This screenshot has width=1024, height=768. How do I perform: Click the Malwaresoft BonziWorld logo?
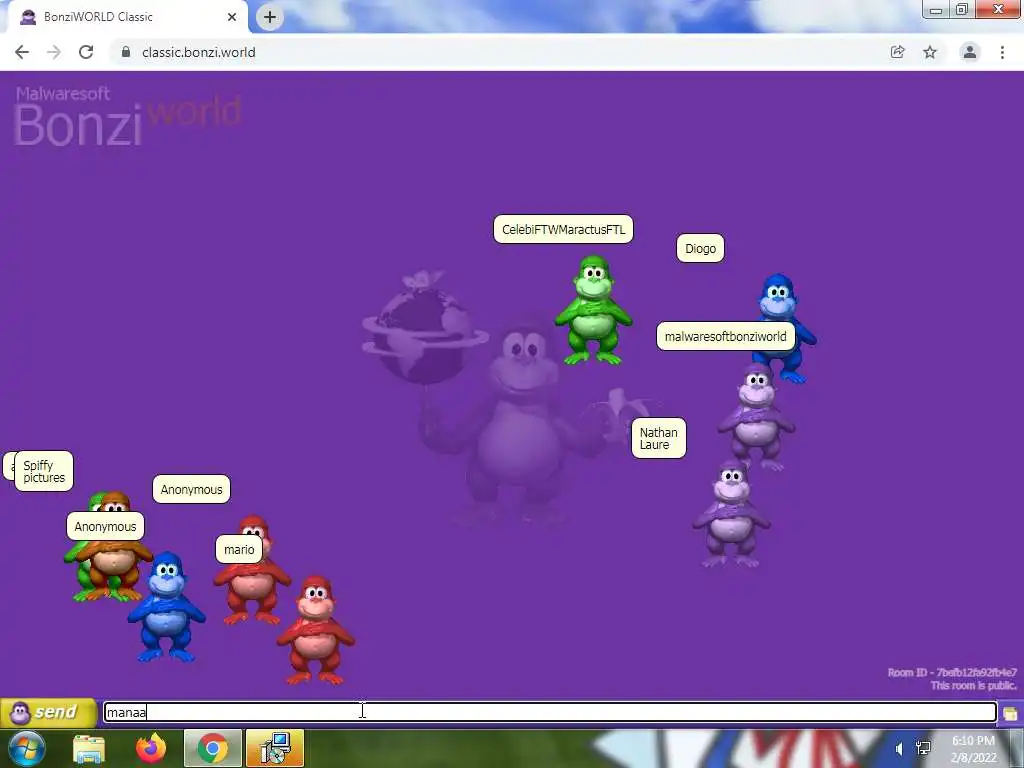(128, 116)
